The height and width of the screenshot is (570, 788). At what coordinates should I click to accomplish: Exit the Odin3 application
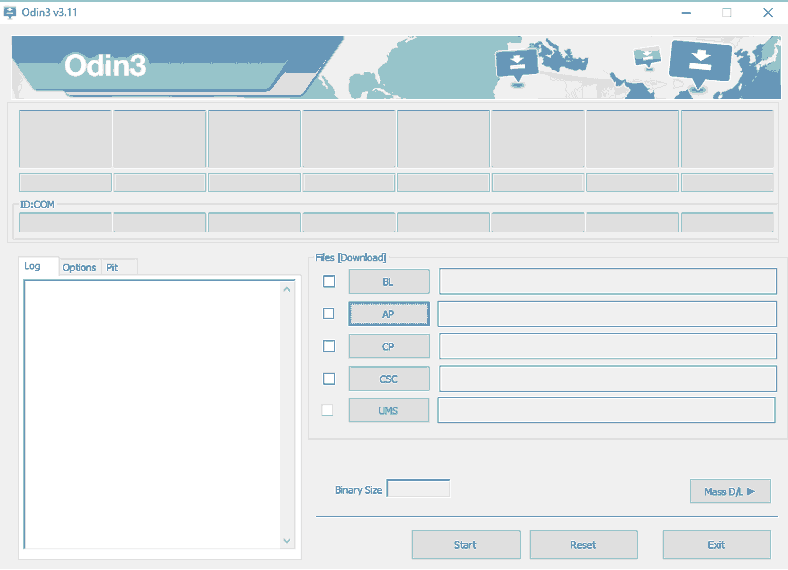coord(717,545)
